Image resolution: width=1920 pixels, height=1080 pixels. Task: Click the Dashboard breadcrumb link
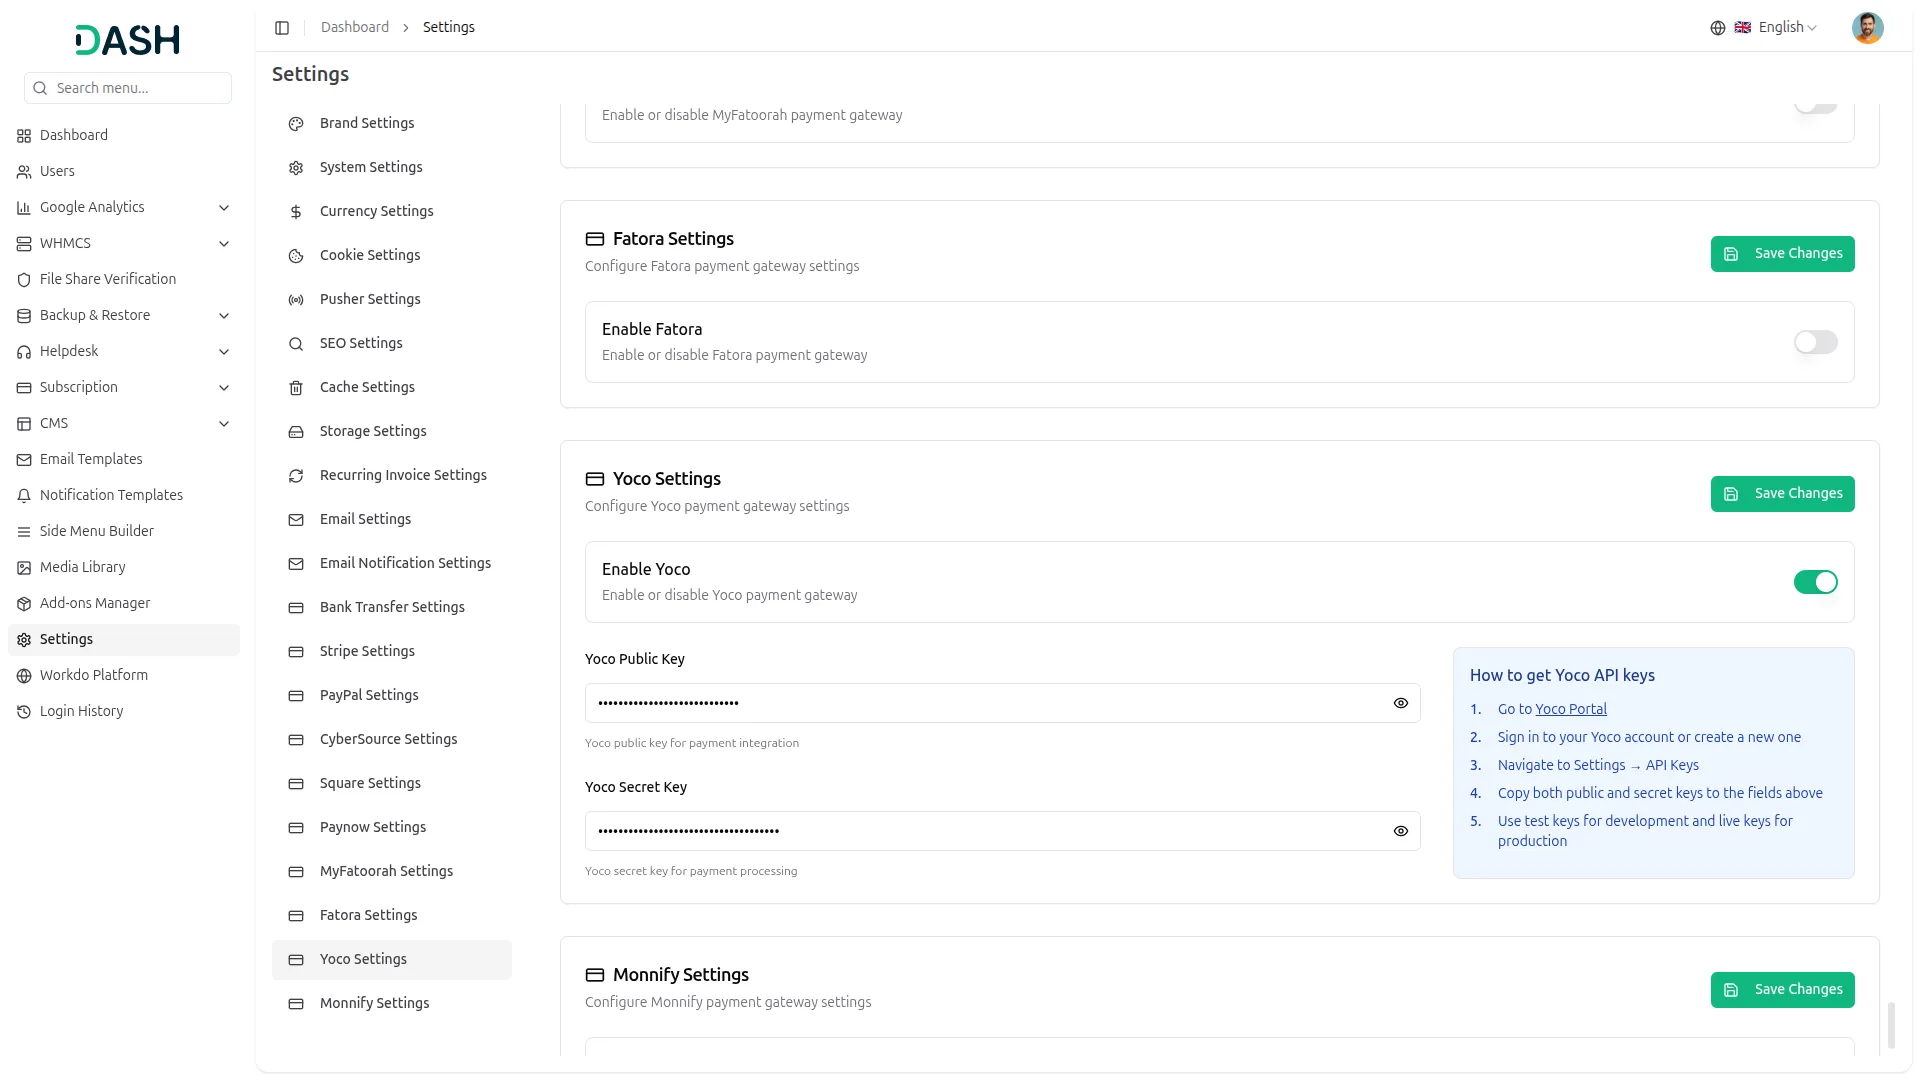pyautogui.click(x=355, y=27)
